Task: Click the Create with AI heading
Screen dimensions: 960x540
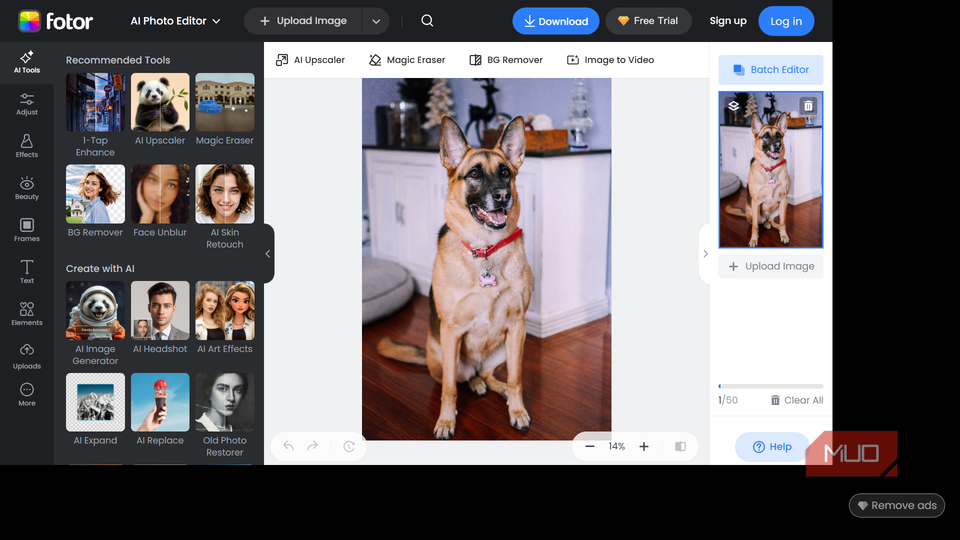Action: (100, 269)
